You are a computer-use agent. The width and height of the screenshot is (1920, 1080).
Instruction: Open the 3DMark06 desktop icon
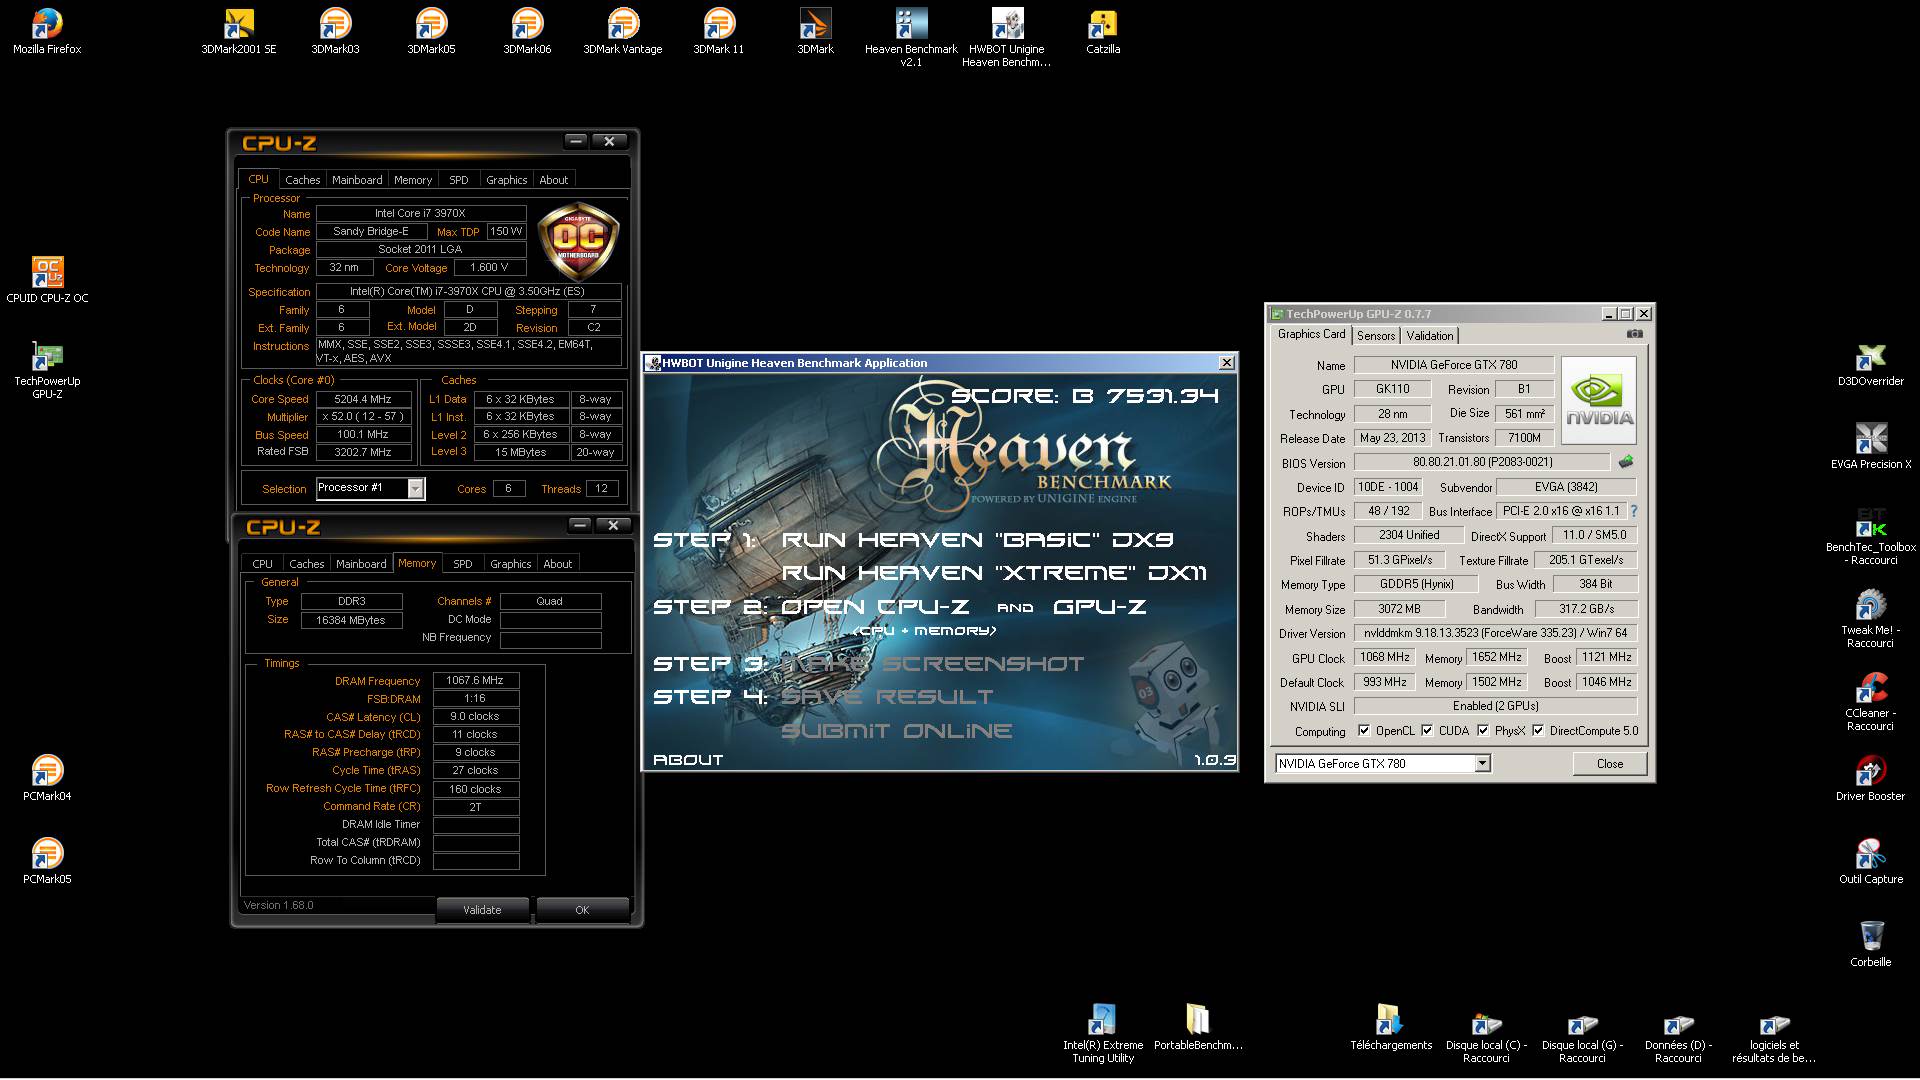click(x=527, y=31)
